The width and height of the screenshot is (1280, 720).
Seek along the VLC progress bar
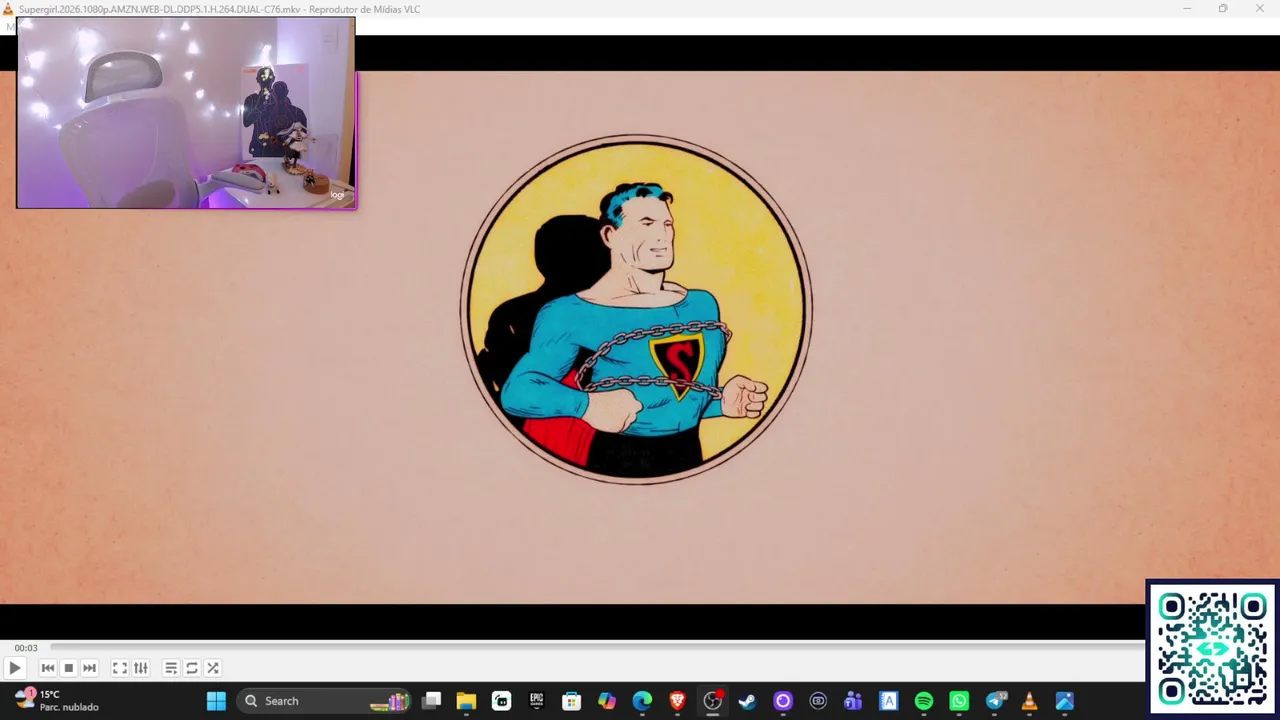[597, 648]
